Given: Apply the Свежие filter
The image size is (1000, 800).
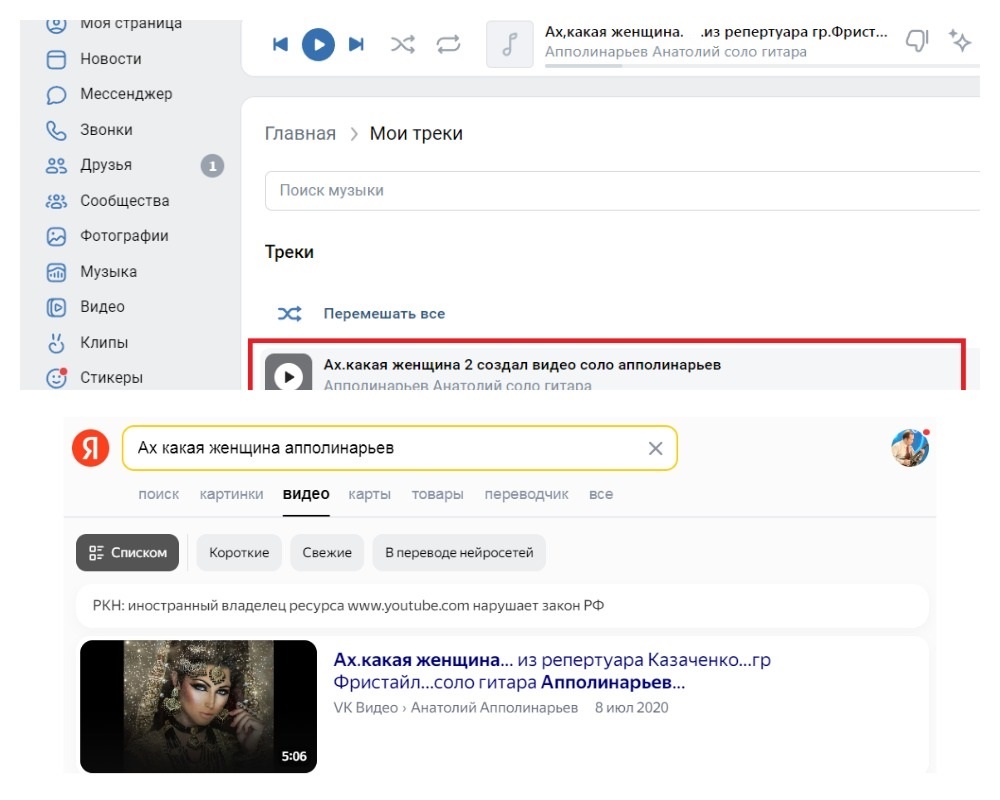Looking at the screenshot, I should (x=327, y=552).
